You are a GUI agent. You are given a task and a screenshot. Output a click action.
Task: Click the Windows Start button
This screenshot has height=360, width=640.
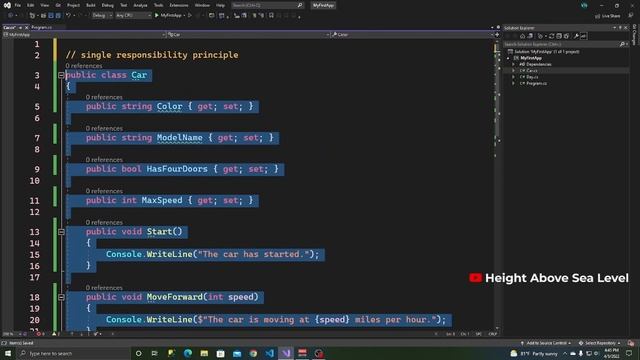(8, 353)
